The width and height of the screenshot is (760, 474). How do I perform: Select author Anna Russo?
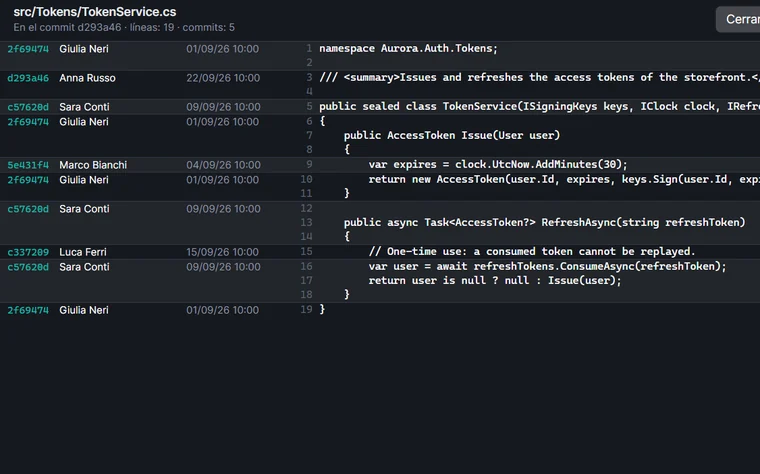(x=87, y=78)
